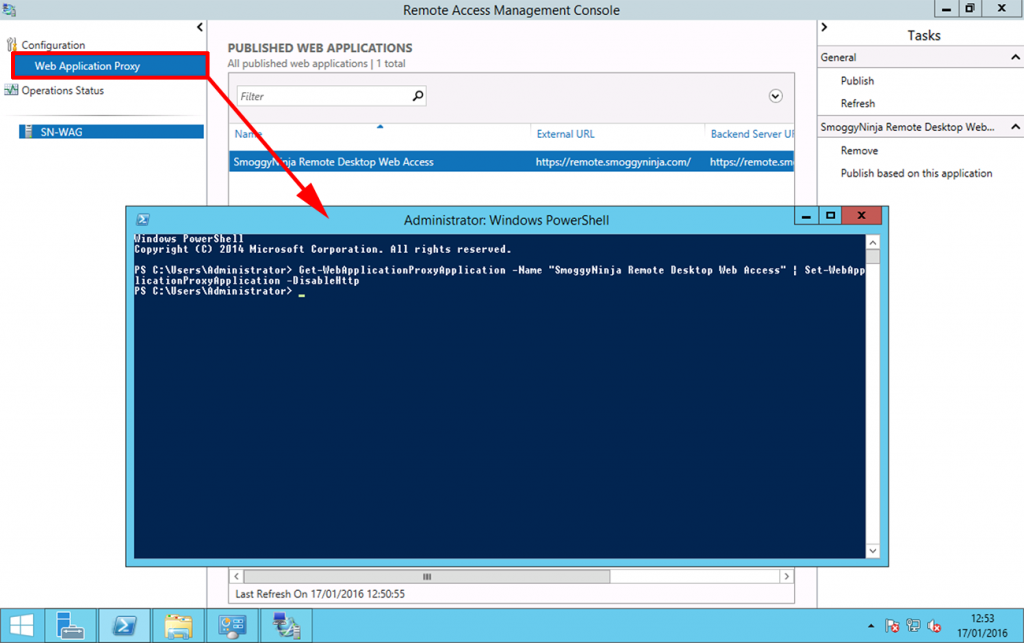Click the https://remote.smoggyninja.com/ External URL cell
The height and width of the screenshot is (643, 1024).
(x=613, y=162)
